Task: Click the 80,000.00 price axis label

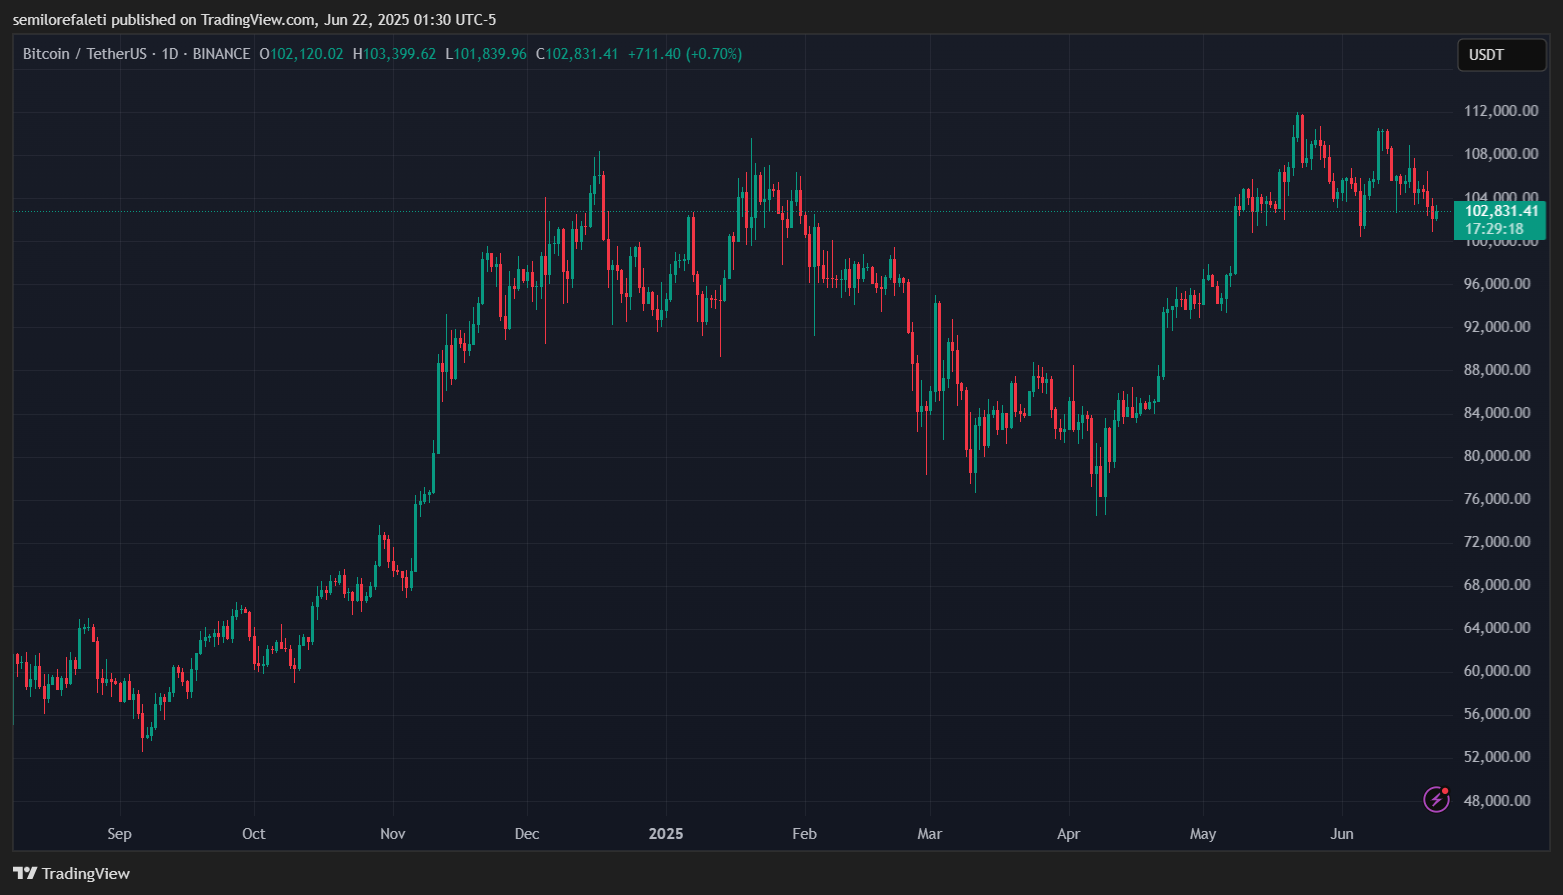Action: (1496, 456)
